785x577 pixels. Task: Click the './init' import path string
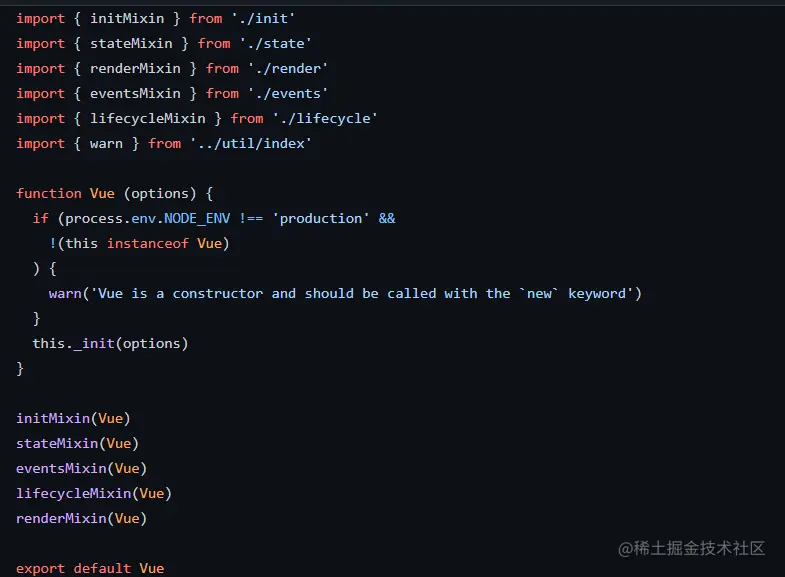tap(263, 19)
